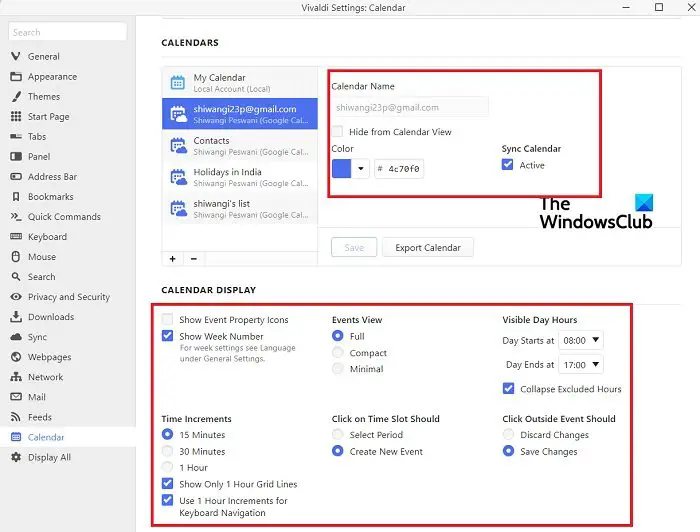Select the shiwangi23p@gmail.com calendar entry
The image size is (700, 532).
pyautogui.click(x=240, y=114)
